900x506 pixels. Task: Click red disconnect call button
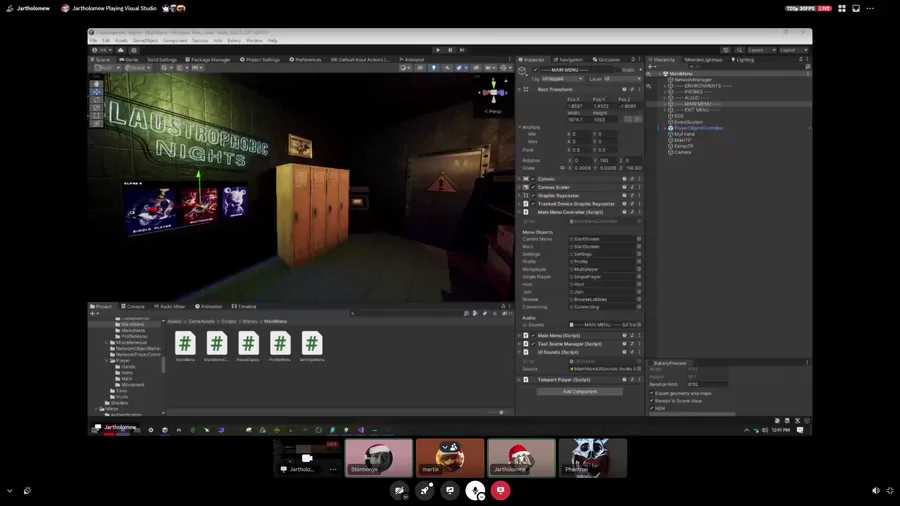pos(501,491)
